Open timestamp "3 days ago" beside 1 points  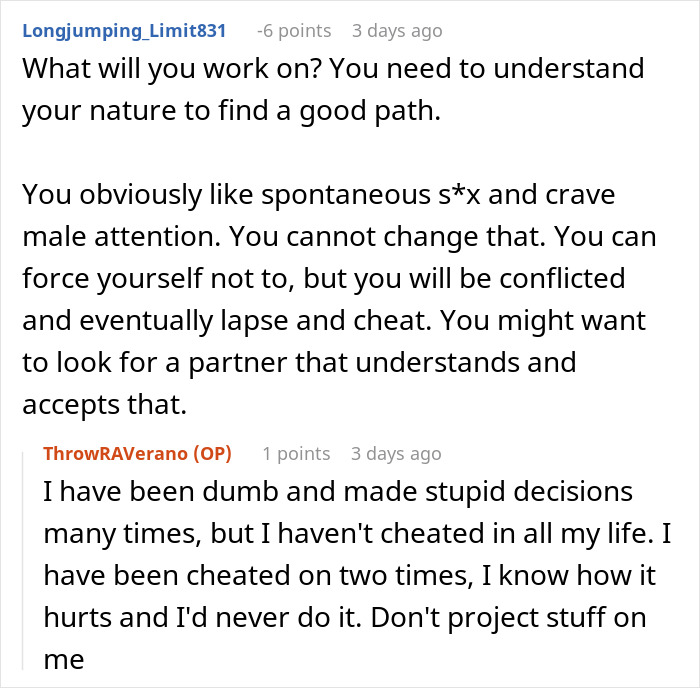(x=396, y=454)
